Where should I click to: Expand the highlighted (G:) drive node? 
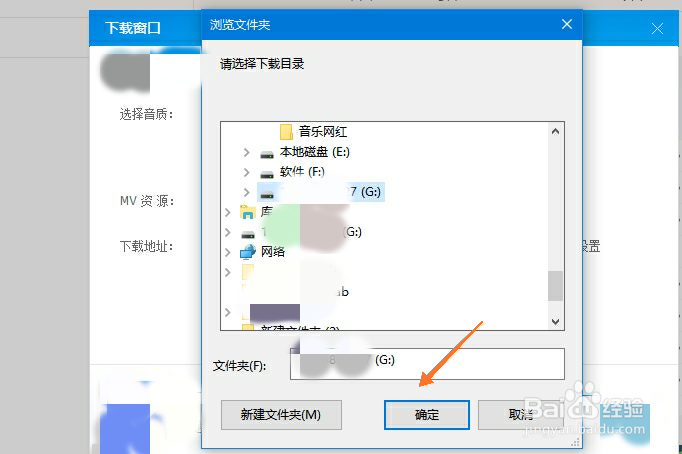247,192
